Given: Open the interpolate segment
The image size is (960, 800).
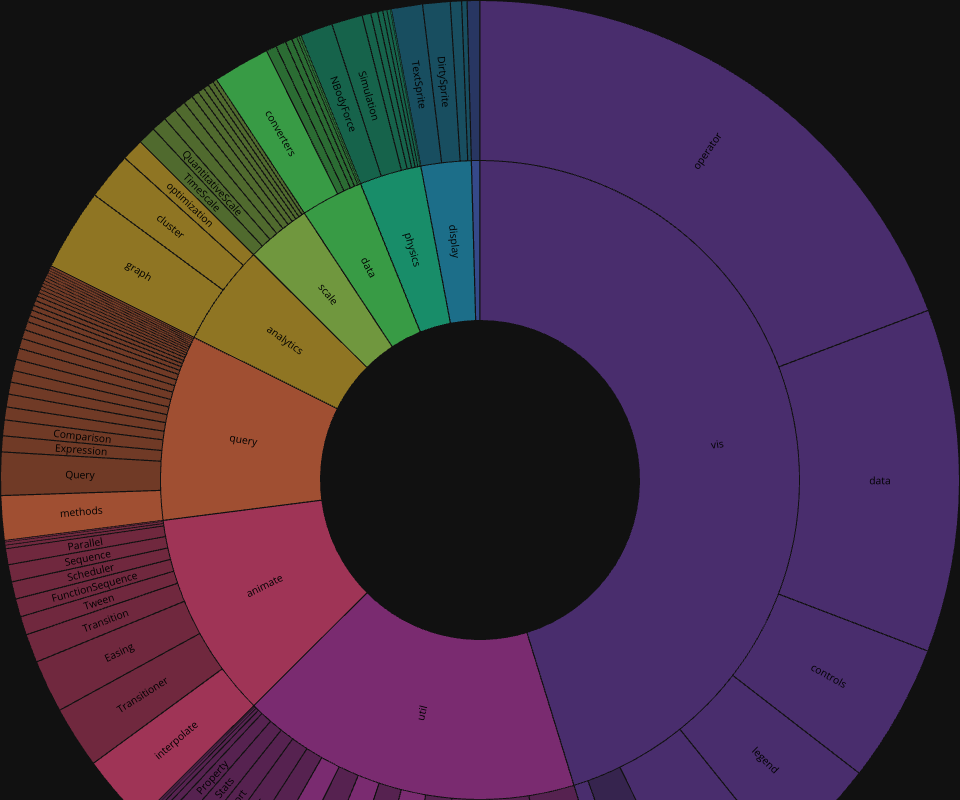Looking at the screenshot, I should click(176, 740).
